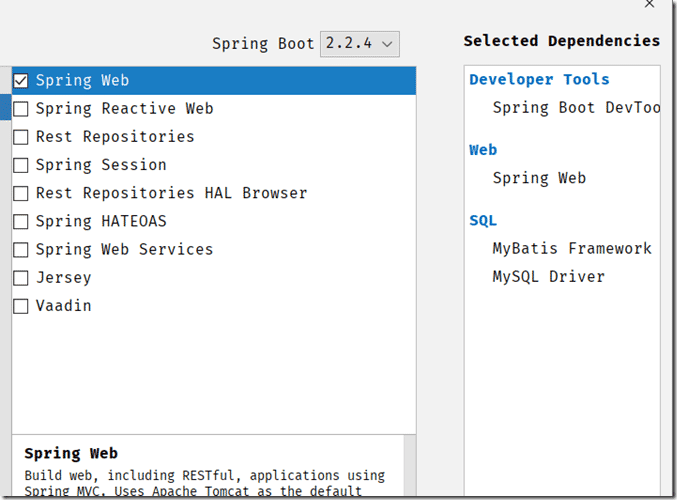Screen dimensions: 677x500
Task: Check the Spring HATEOAS checkbox
Action: [20, 221]
